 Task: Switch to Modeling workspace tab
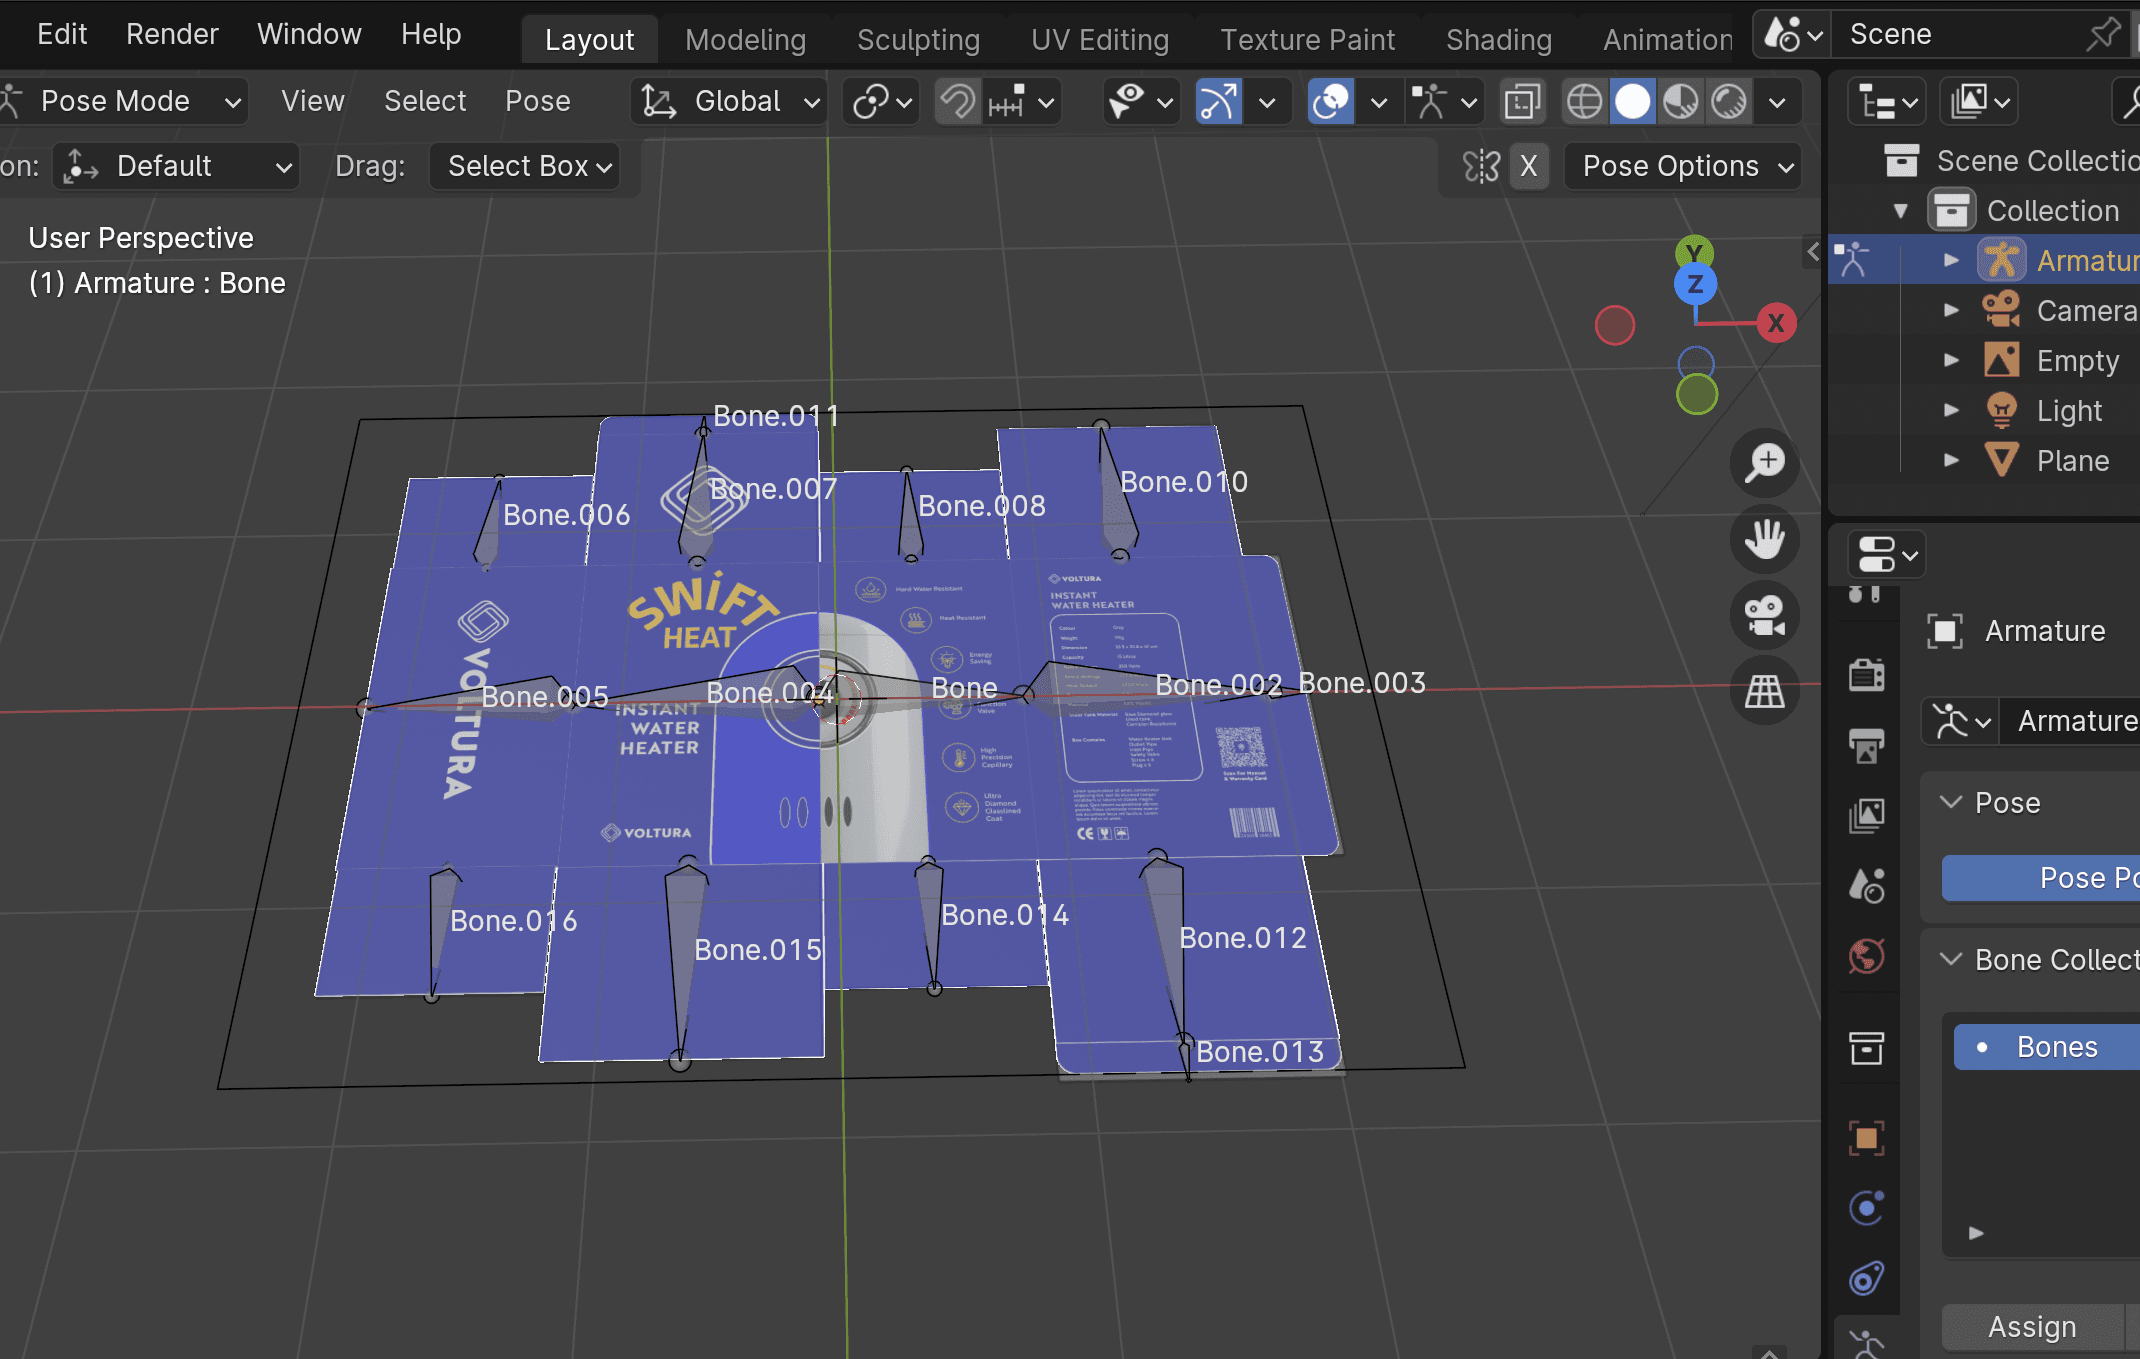pos(745,40)
